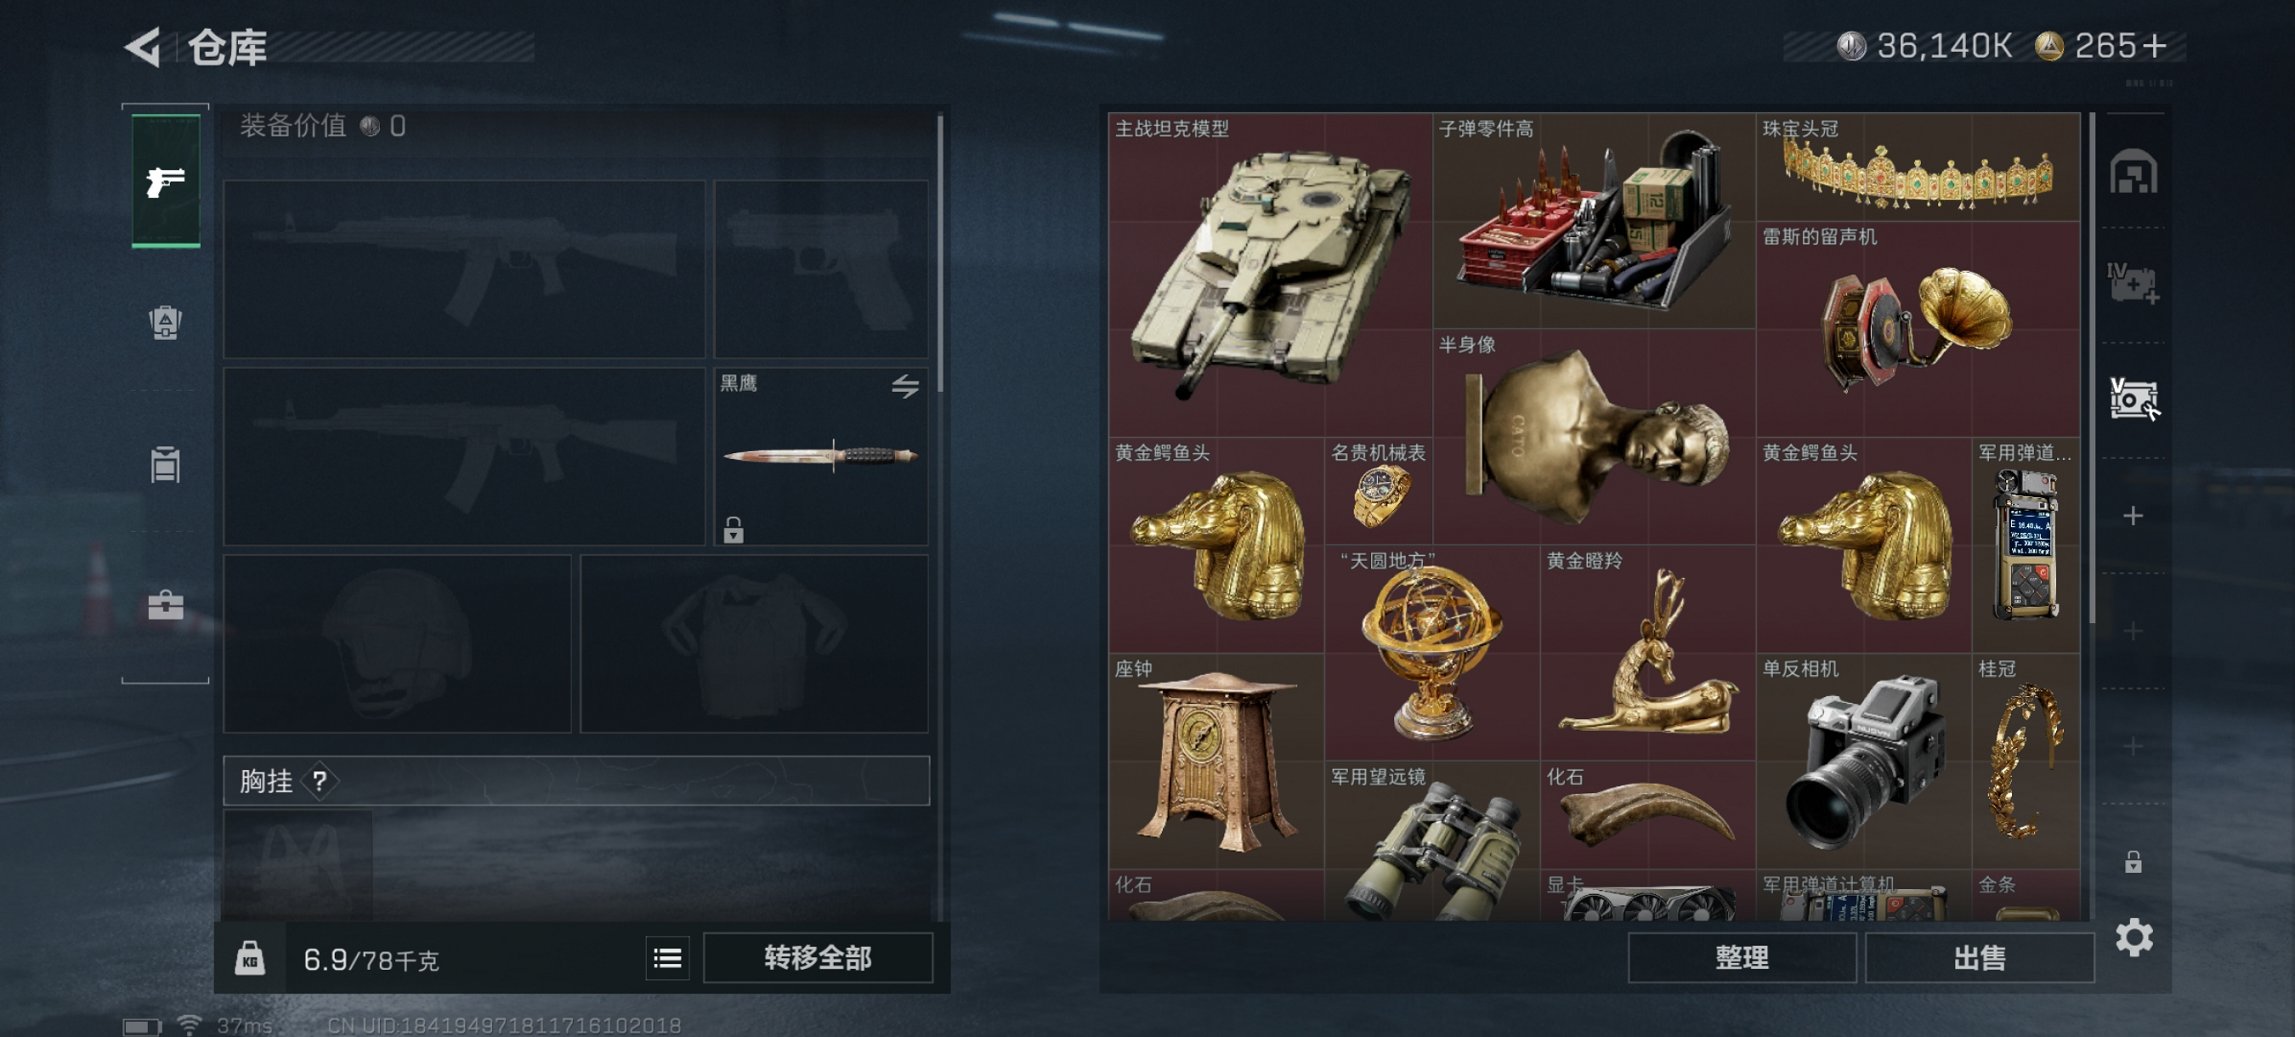The width and height of the screenshot is (2295, 1037).
Task: Select the 主战坦克模型 tank item
Action: [x=1270, y=274]
